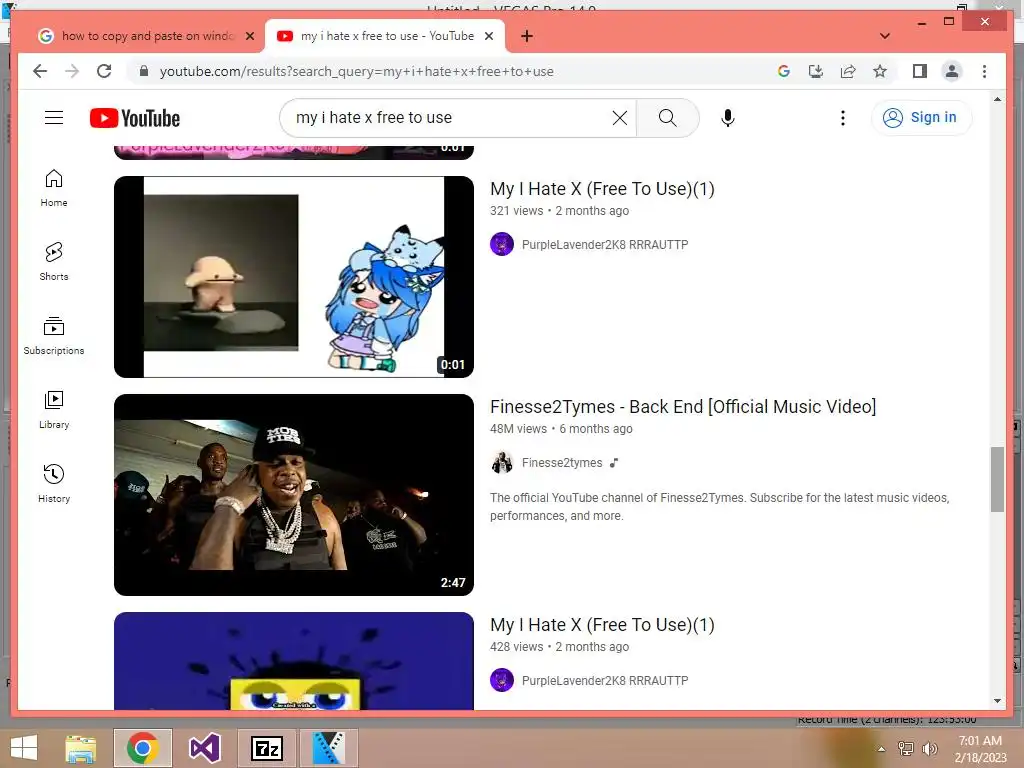Open the Chrome profile avatar
This screenshot has width=1024, height=768.
[952, 71]
